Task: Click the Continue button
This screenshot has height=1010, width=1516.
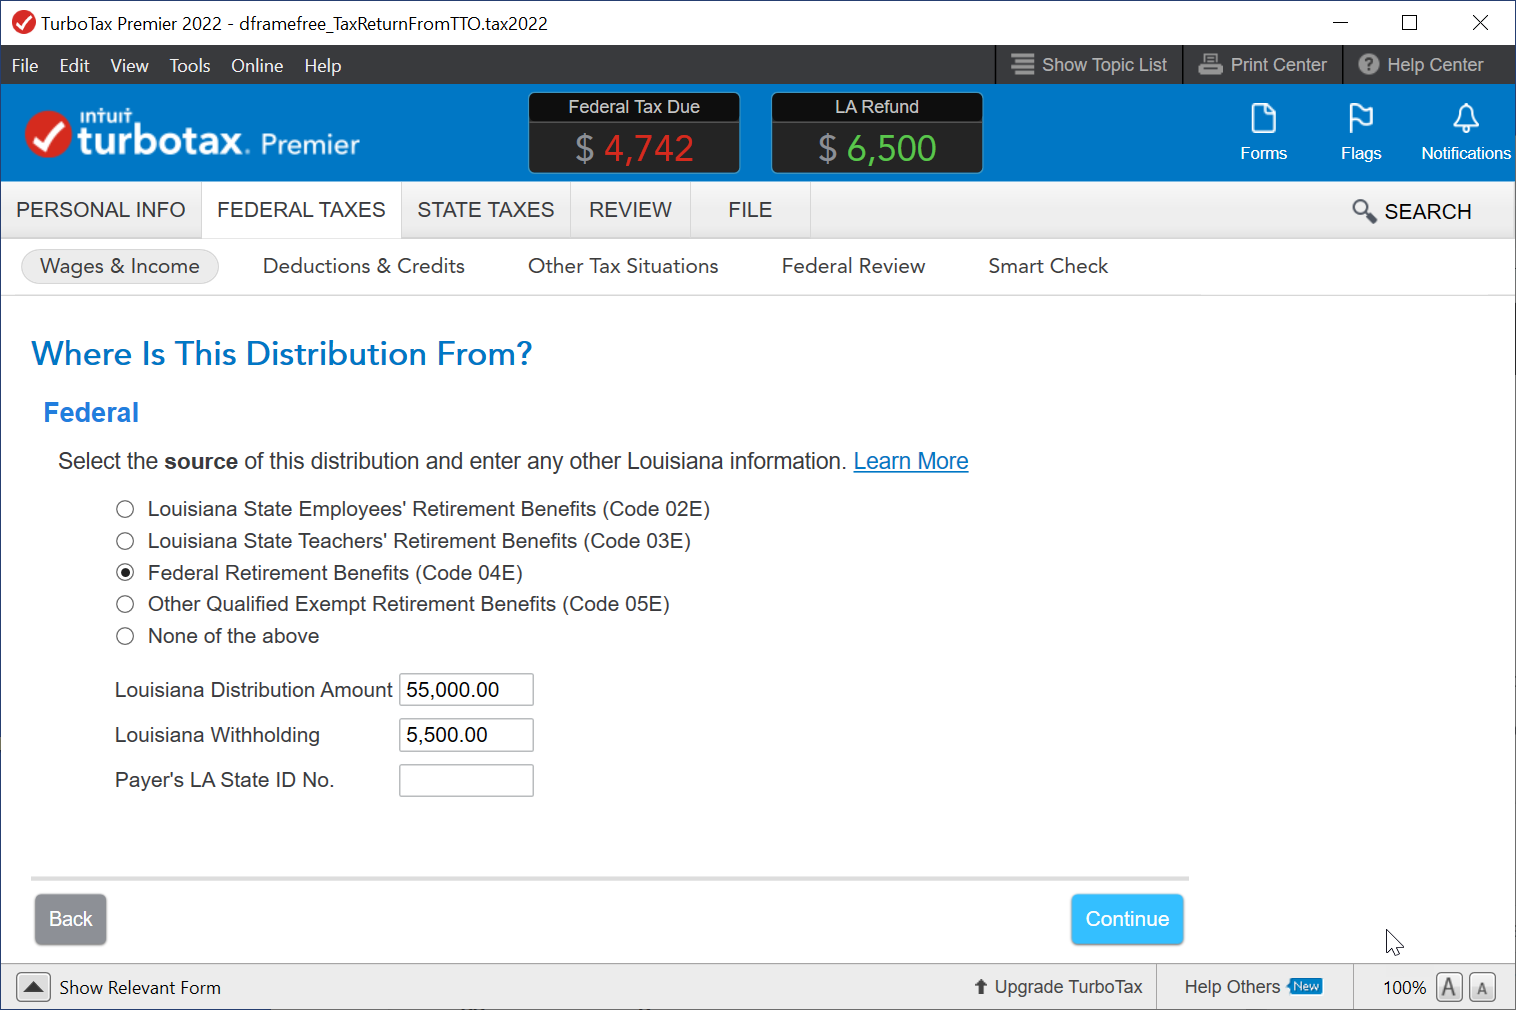Action: point(1127,919)
